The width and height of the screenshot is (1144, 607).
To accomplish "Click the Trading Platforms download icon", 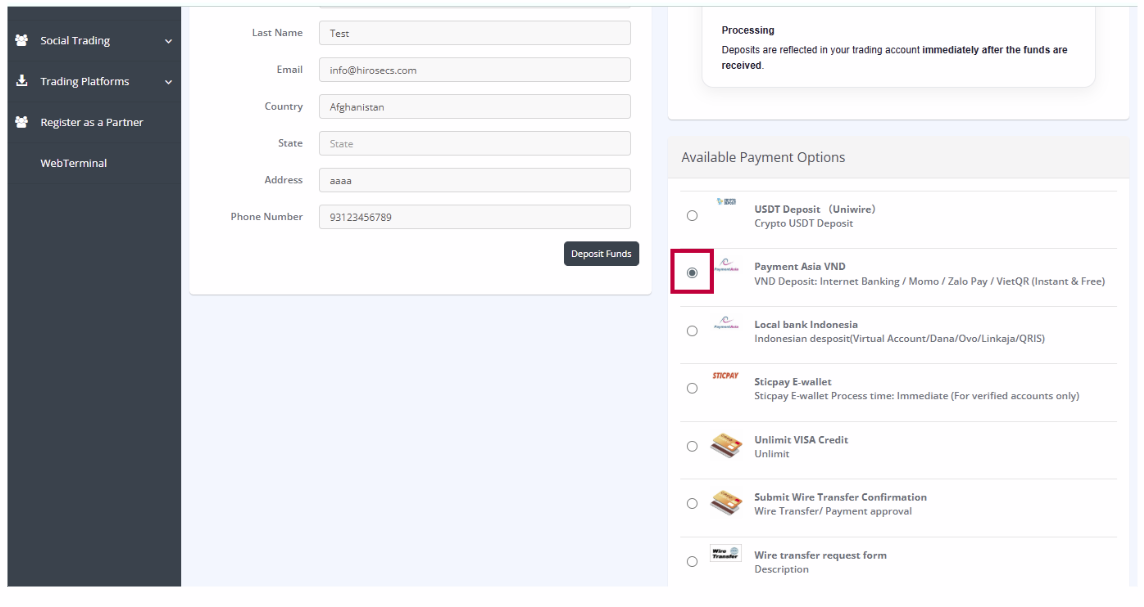I will click(x=21, y=82).
